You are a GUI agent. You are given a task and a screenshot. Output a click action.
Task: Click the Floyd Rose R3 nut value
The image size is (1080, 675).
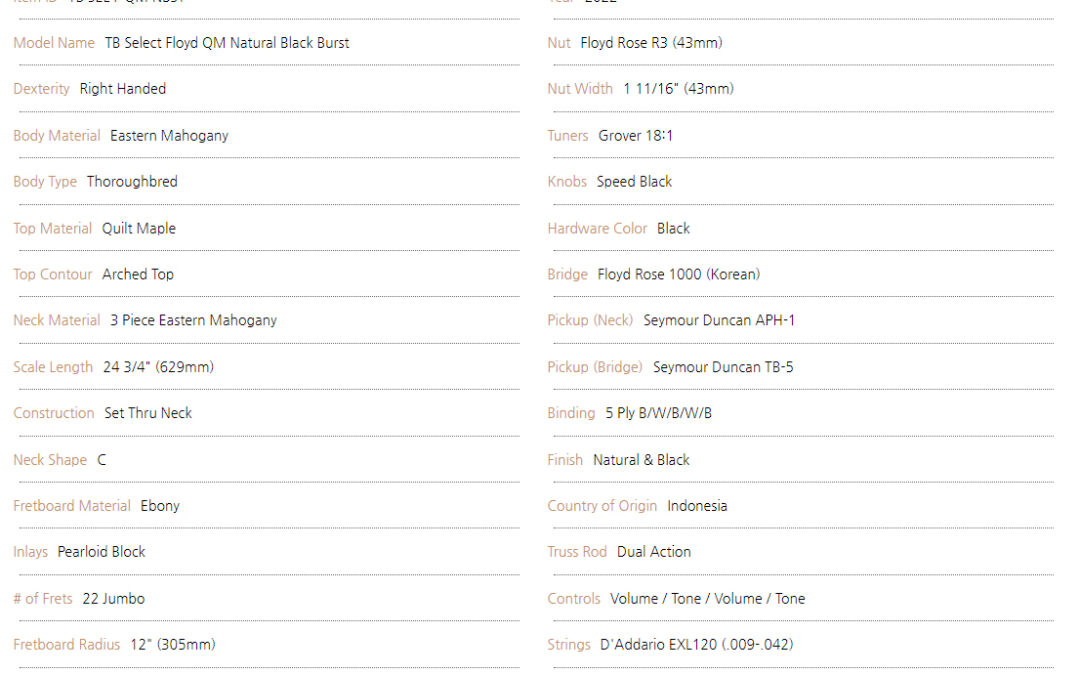[x=651, y=43]
